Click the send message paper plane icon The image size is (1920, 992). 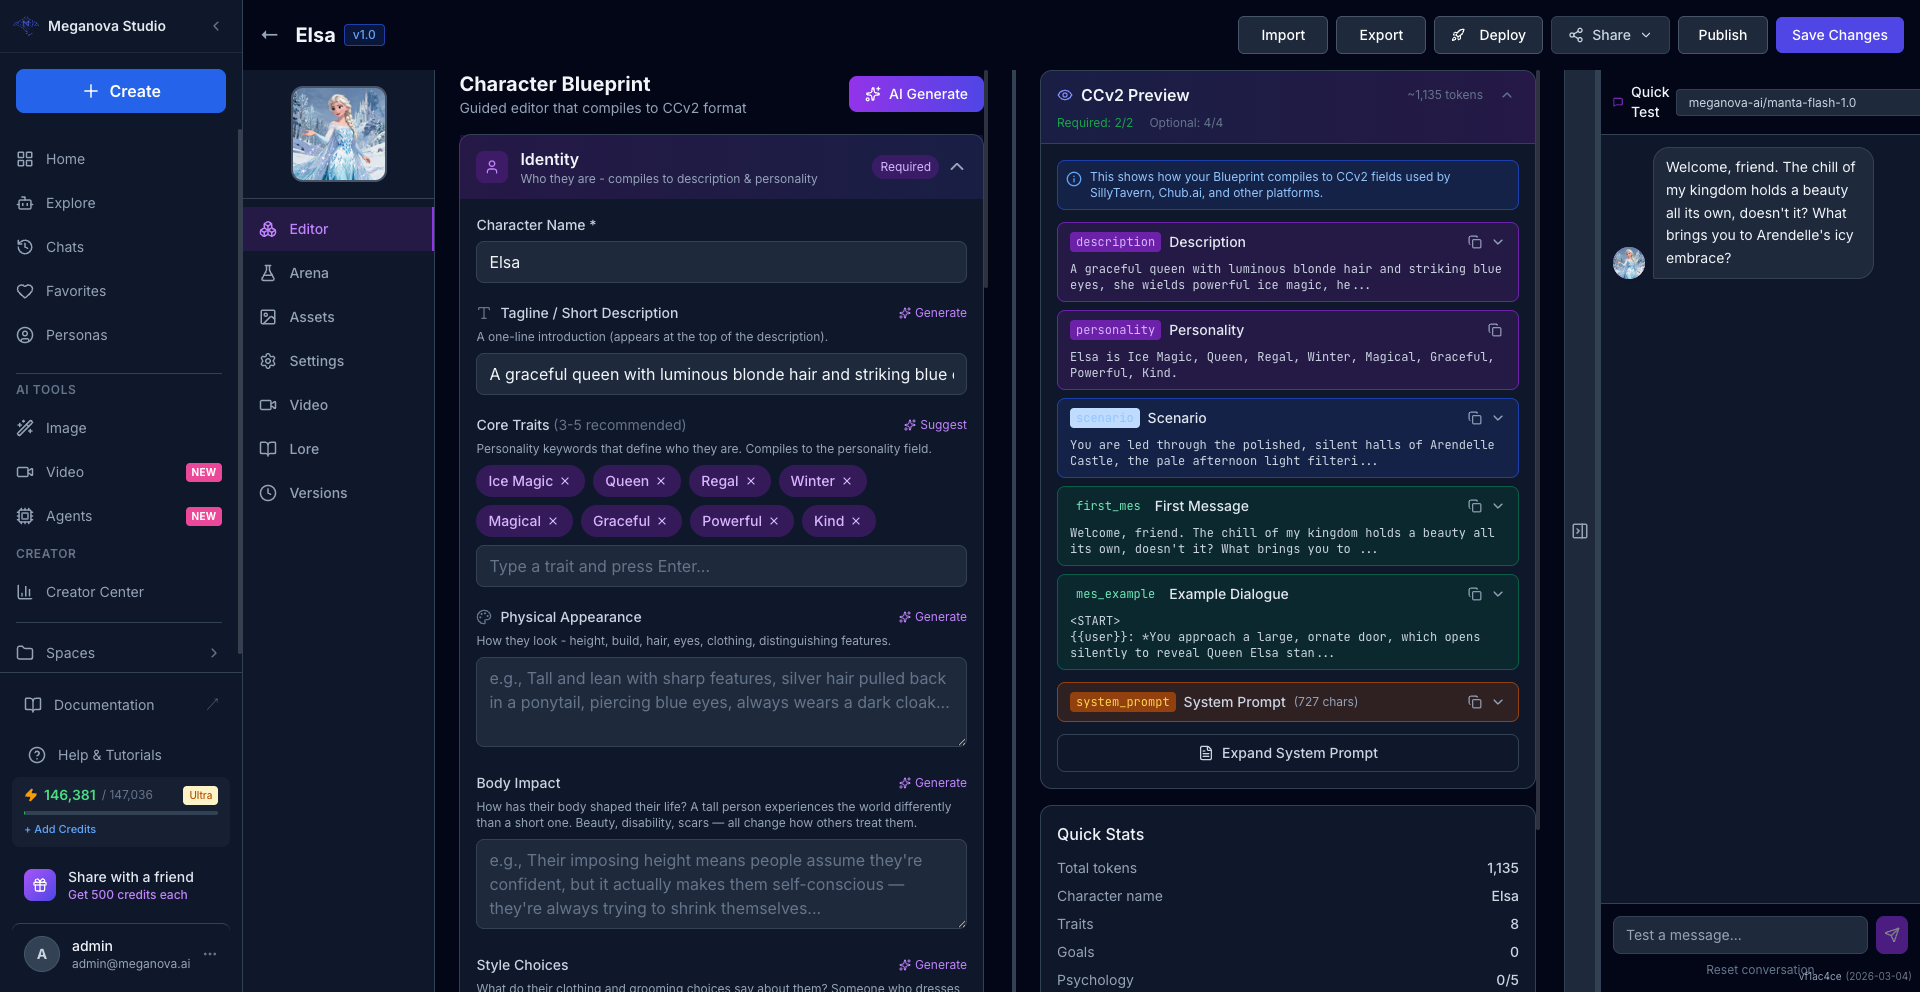(x=1891, y=935)
